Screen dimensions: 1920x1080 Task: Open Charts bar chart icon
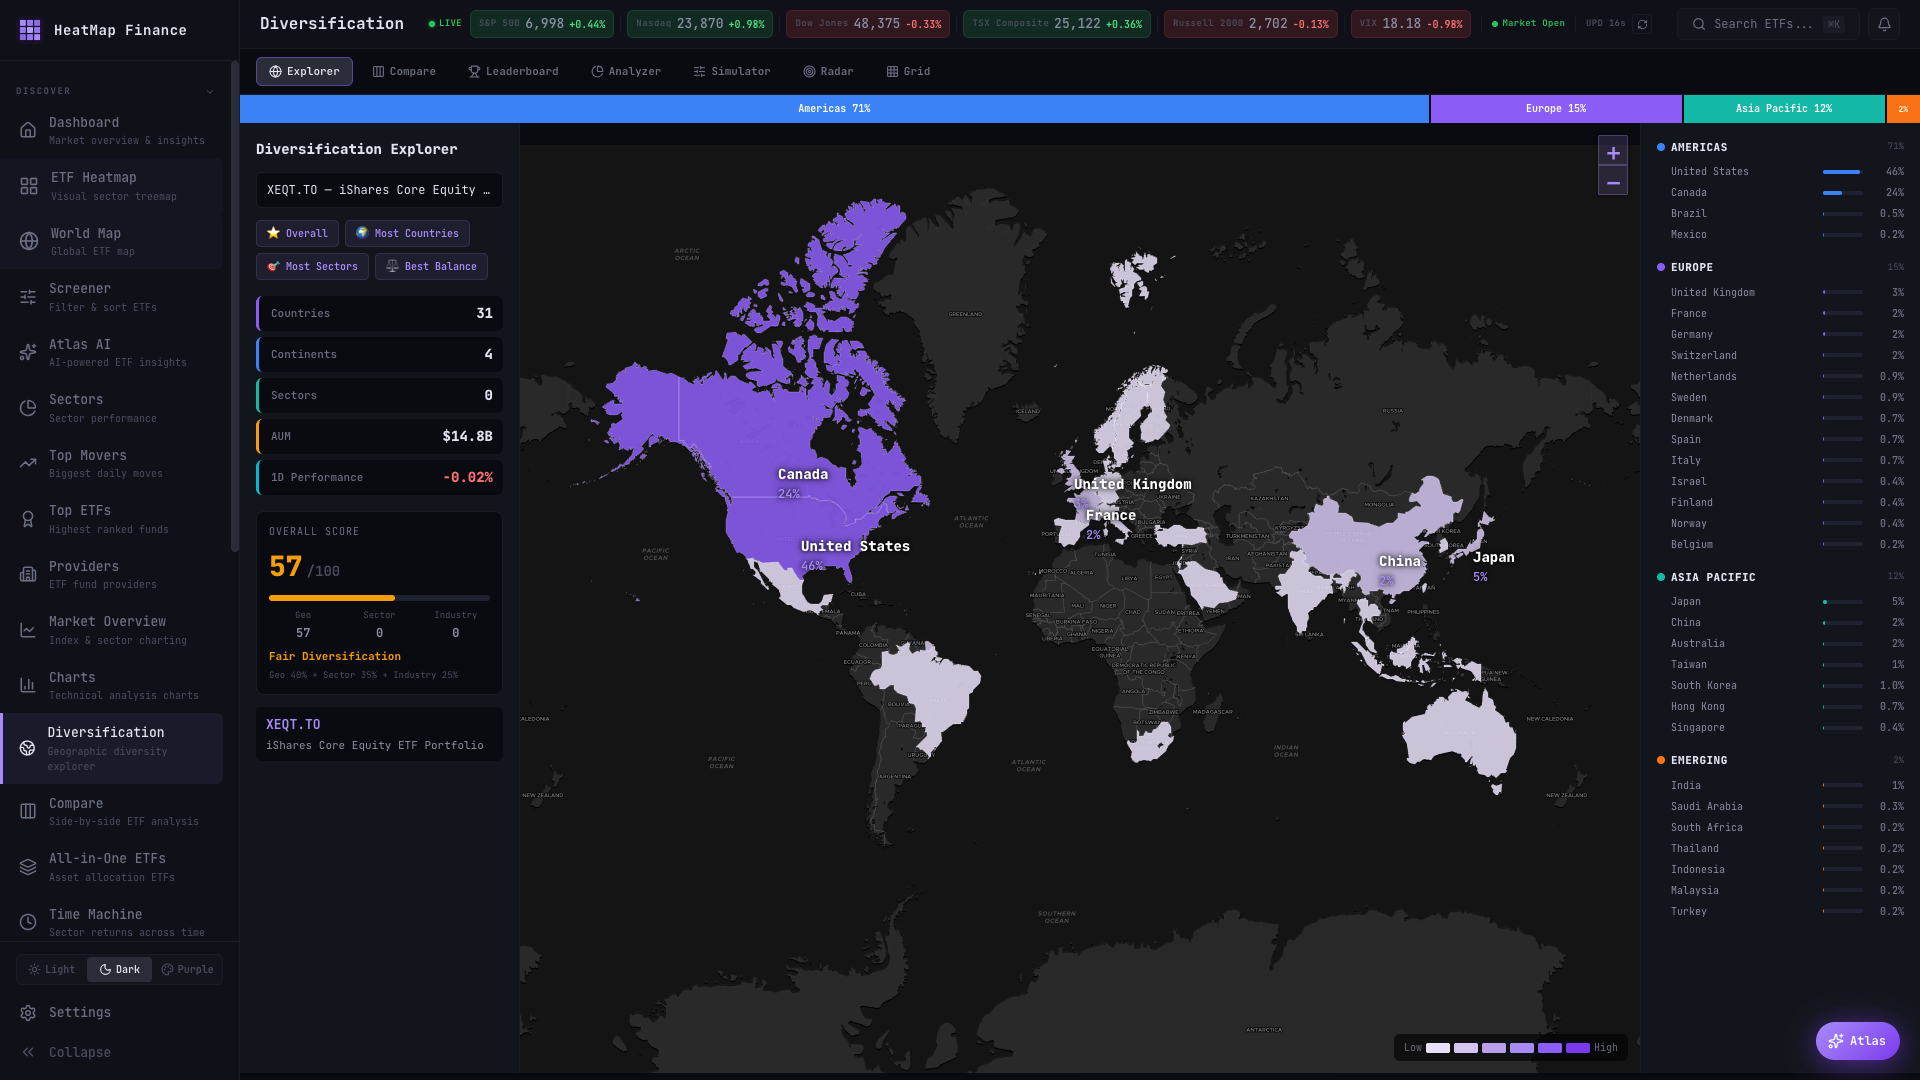click(28, 685)
